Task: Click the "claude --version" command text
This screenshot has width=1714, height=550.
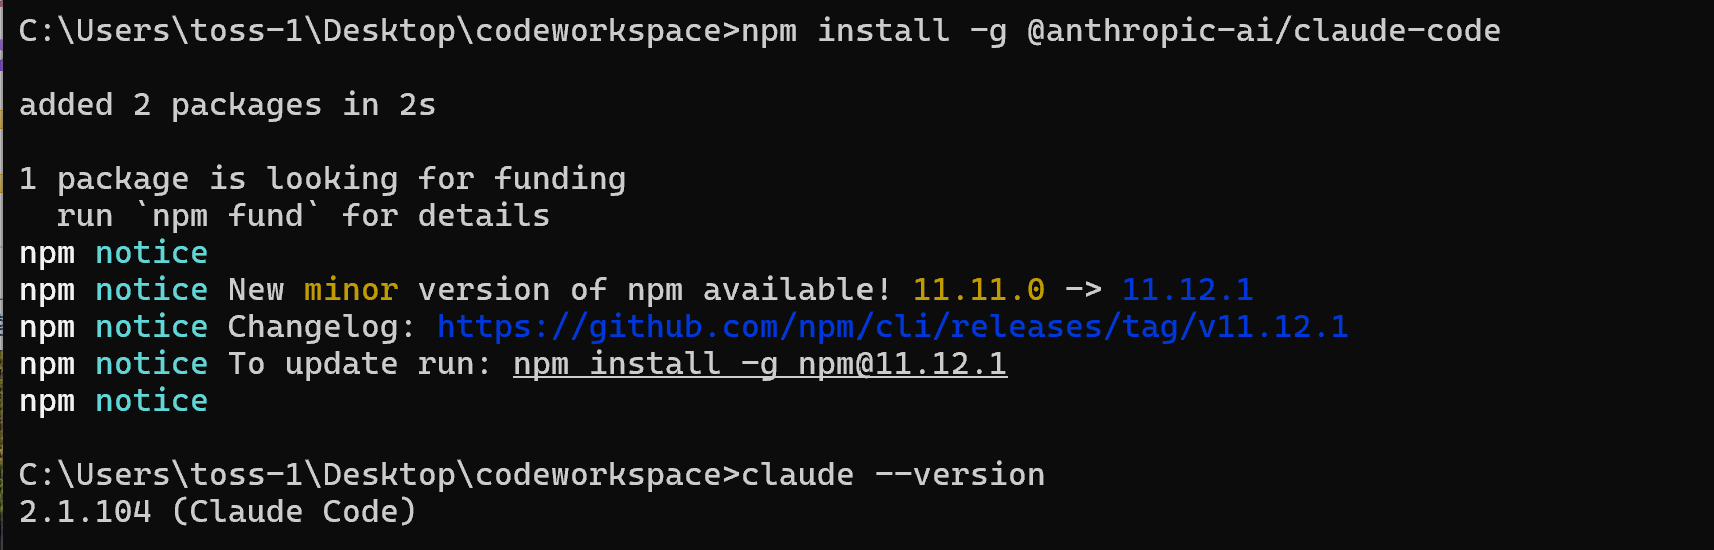Action: (893, 475)
